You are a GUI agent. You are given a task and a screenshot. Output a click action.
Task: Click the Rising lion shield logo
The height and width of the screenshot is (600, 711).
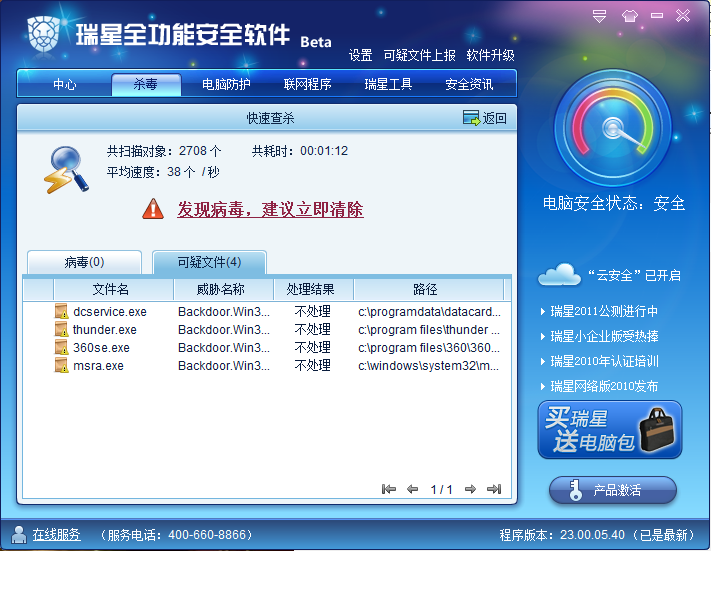pos(44,34)
